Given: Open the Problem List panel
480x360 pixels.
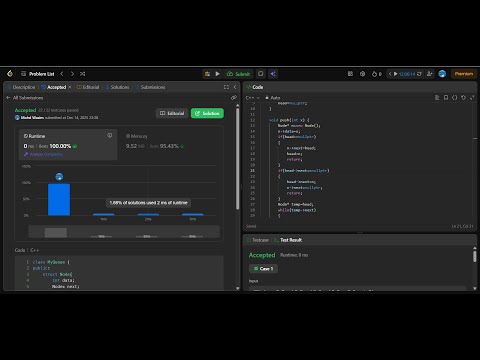Looking at the screenshot, I should [38, 74].
